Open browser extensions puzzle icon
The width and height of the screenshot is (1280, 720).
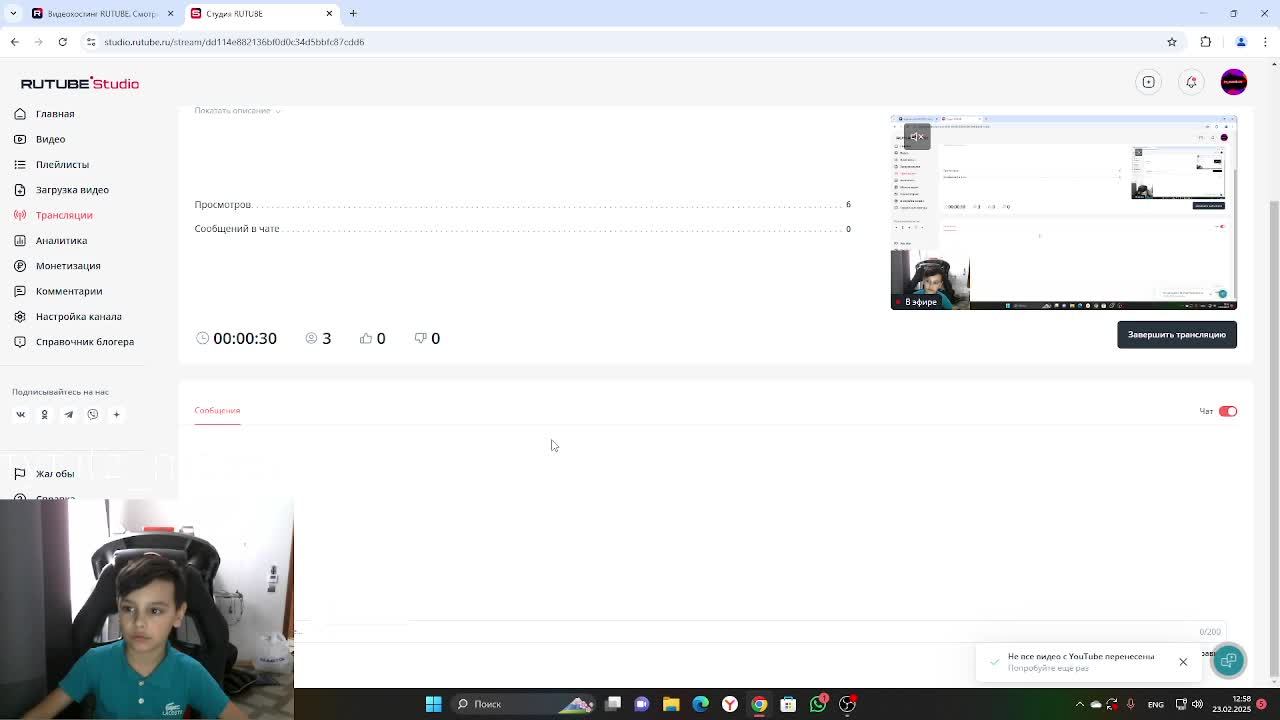point(1206,42)
